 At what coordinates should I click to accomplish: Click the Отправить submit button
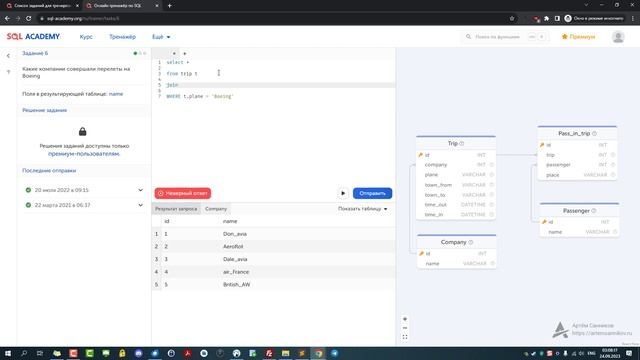tap(372, 193)
